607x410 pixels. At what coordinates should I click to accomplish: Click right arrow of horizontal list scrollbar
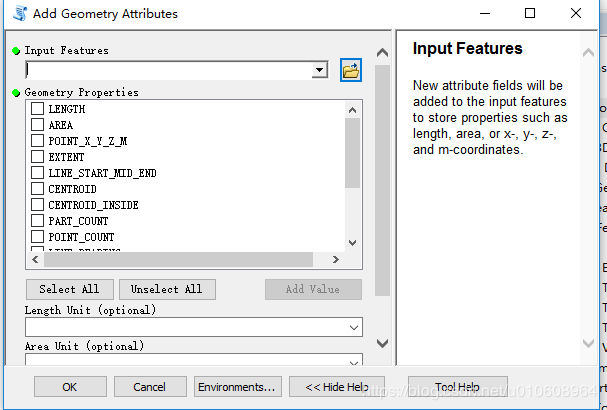point(336,259)
